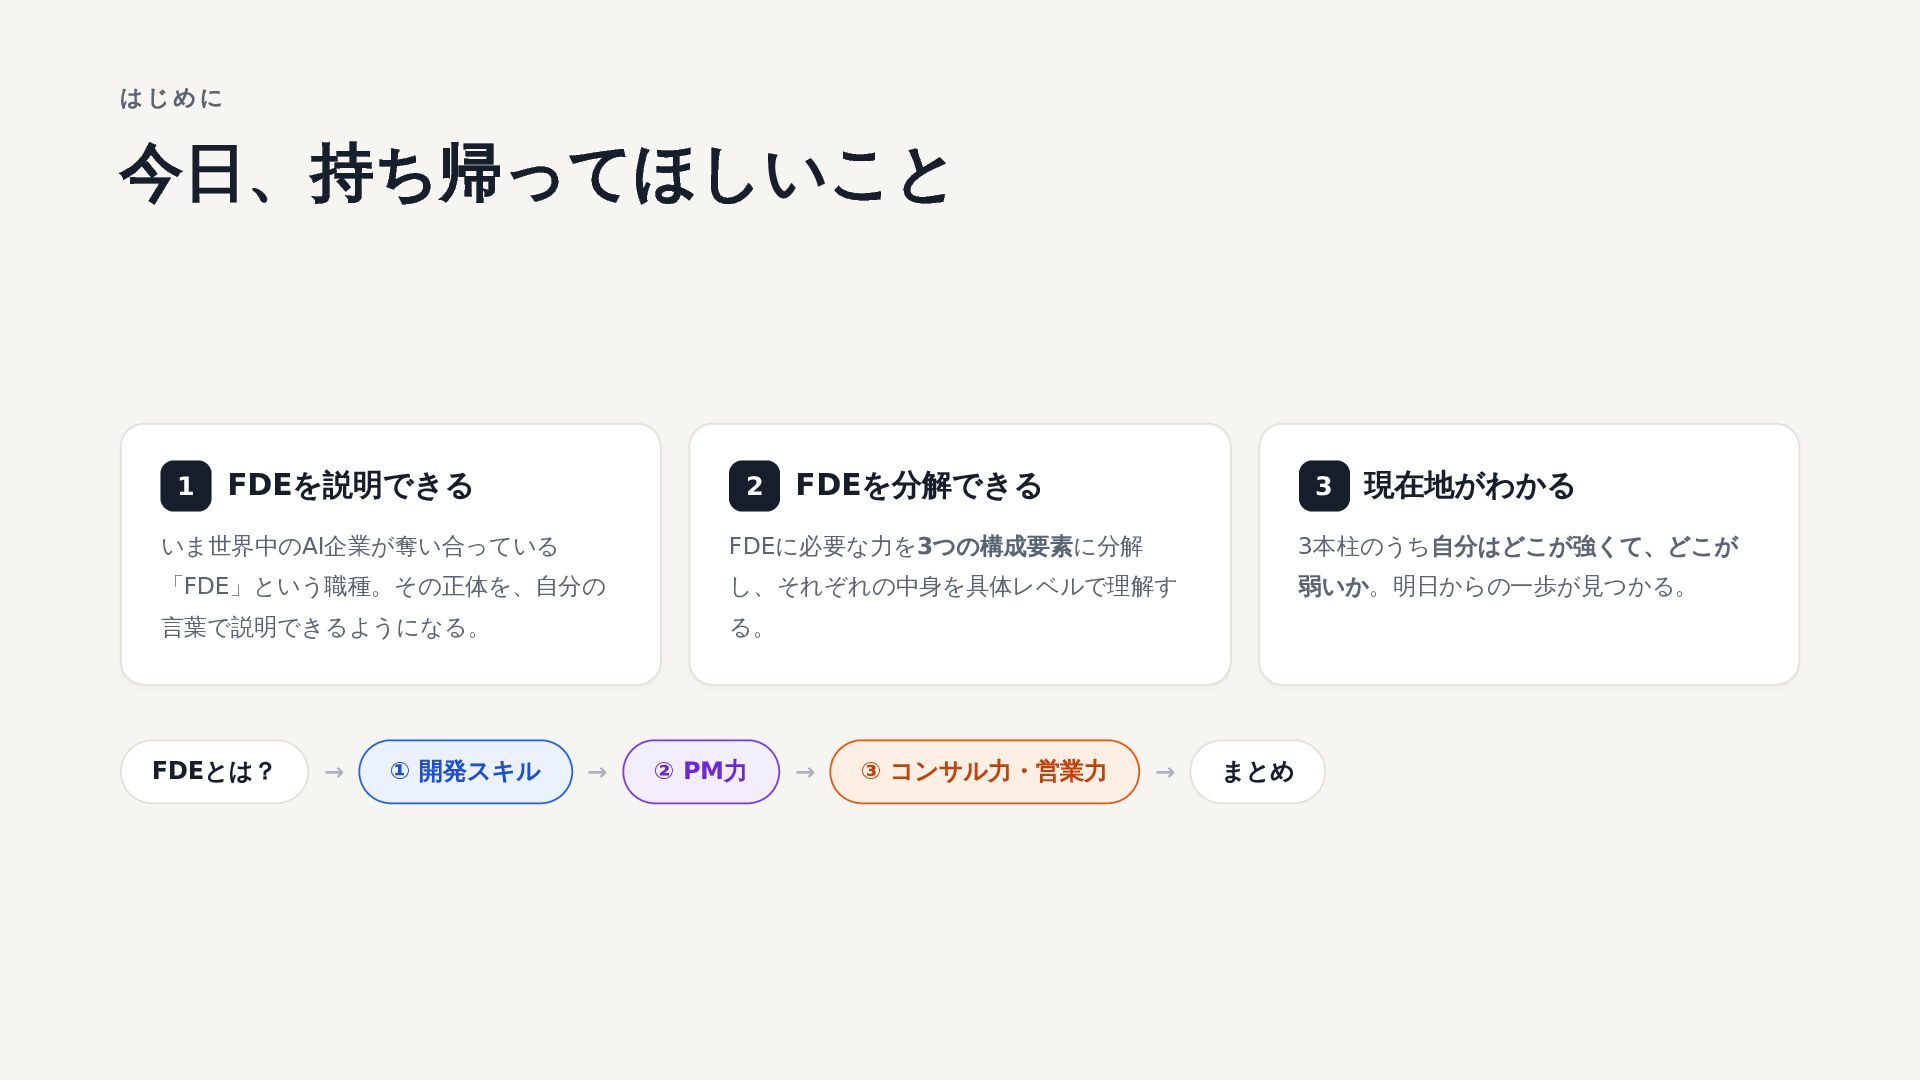Click the slide title 今日、持ち帰ってほしいこと
Screen dimensions: 1920x1080
coord(535,175)
